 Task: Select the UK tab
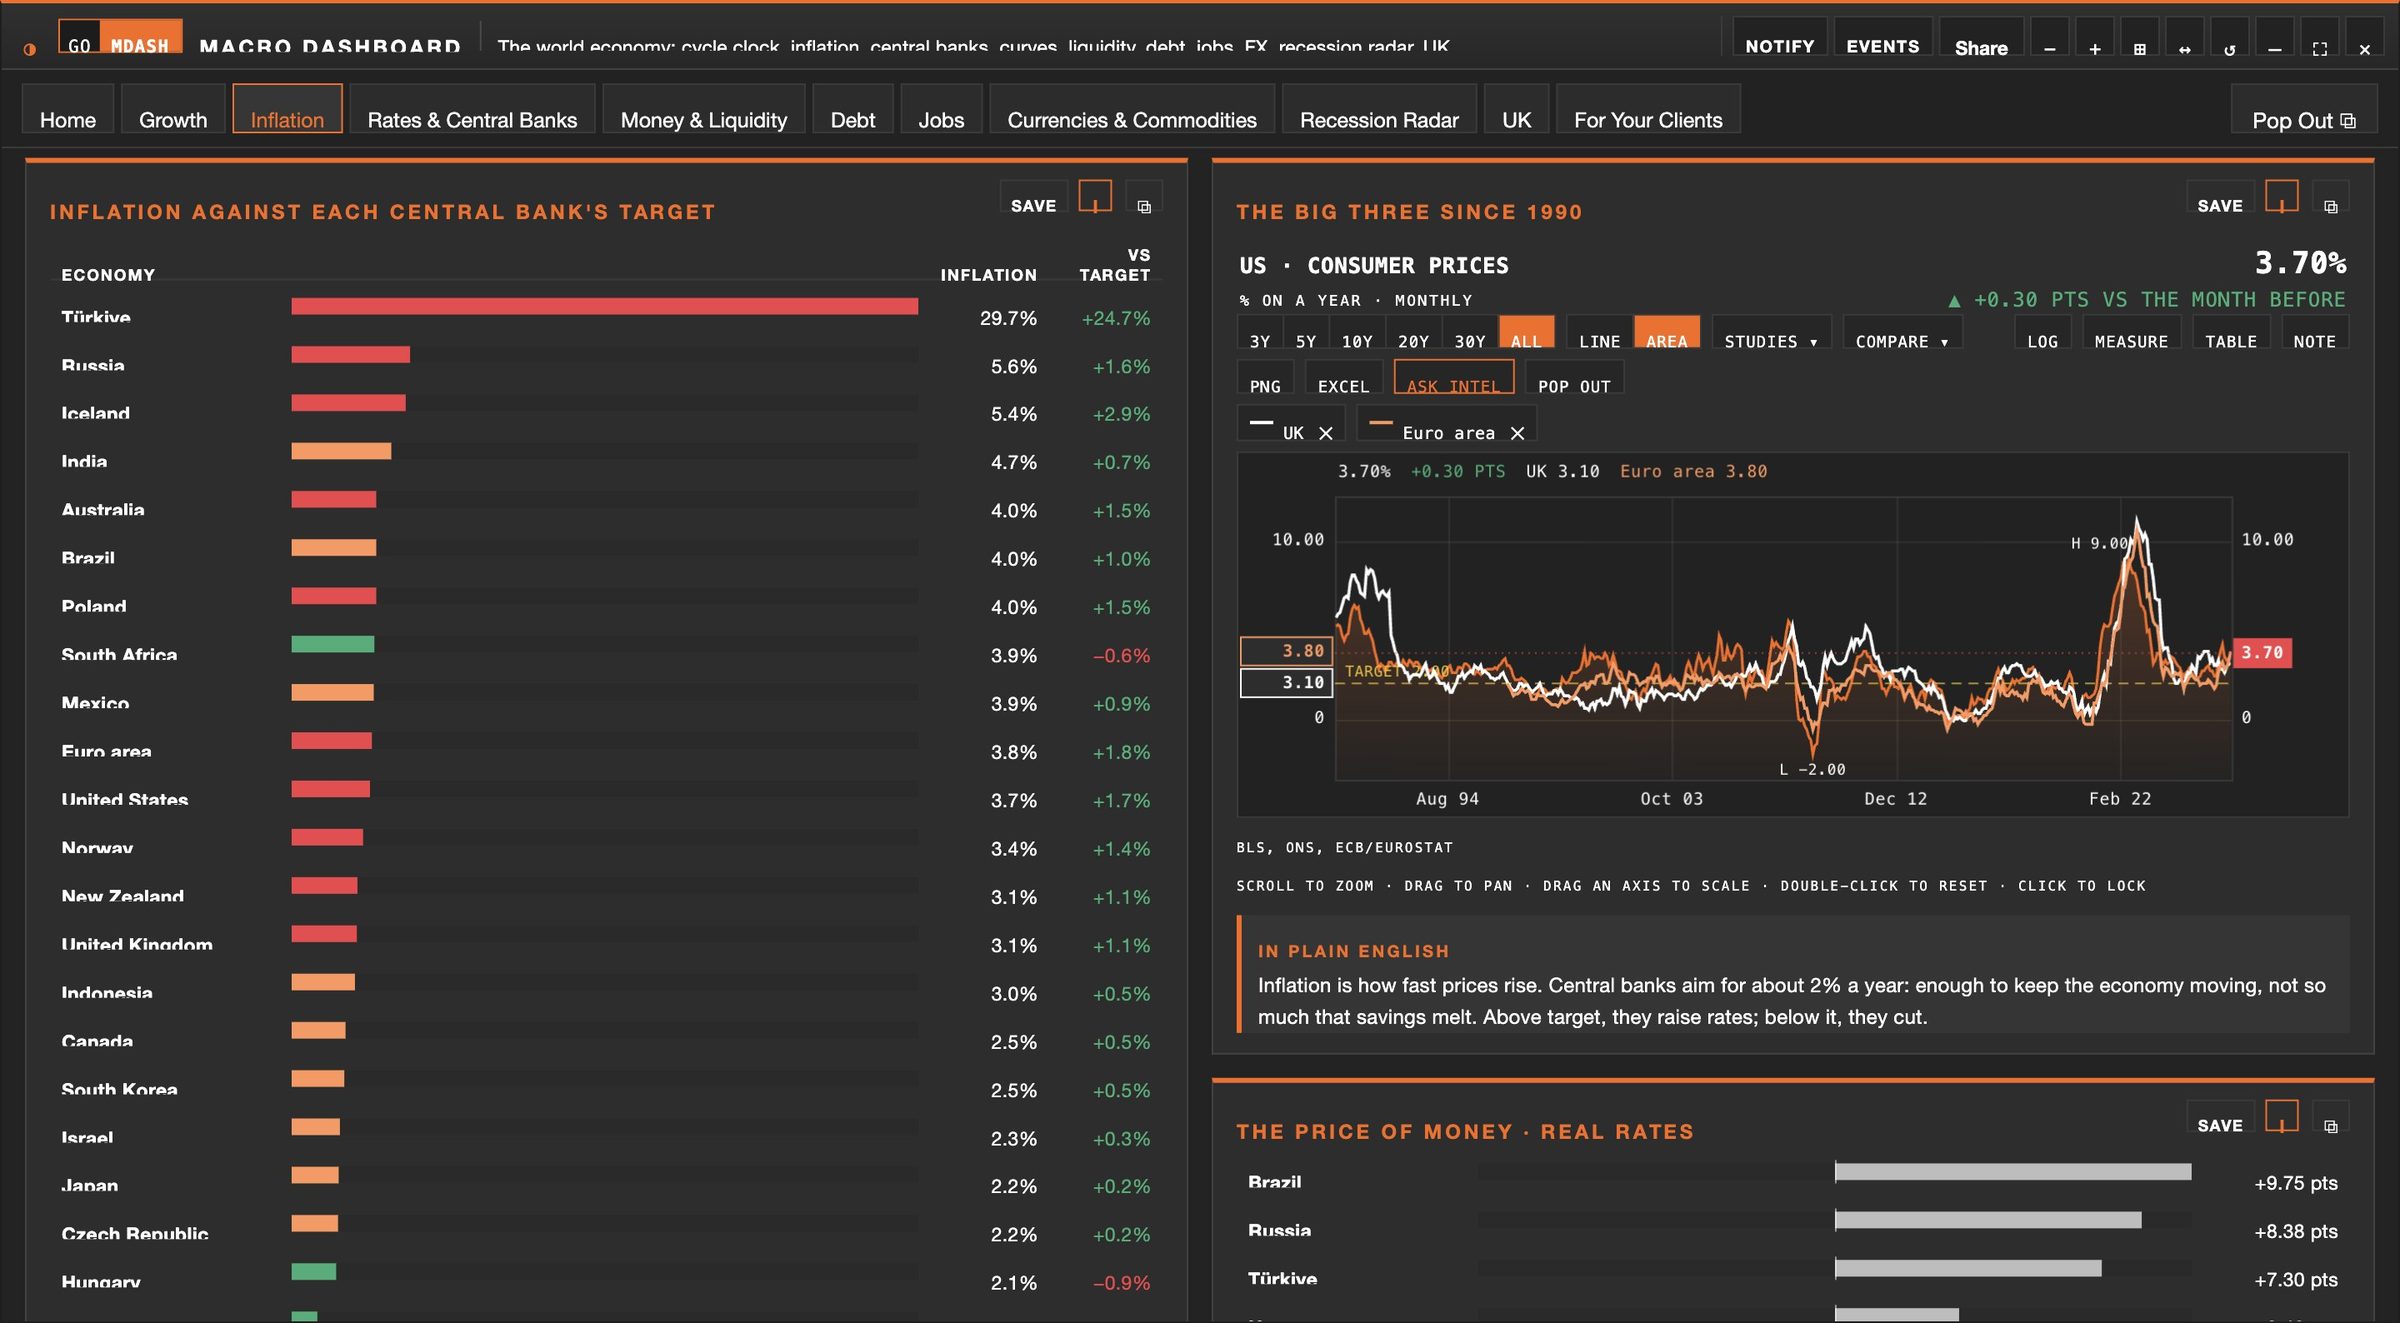[x=1516, y=110]
